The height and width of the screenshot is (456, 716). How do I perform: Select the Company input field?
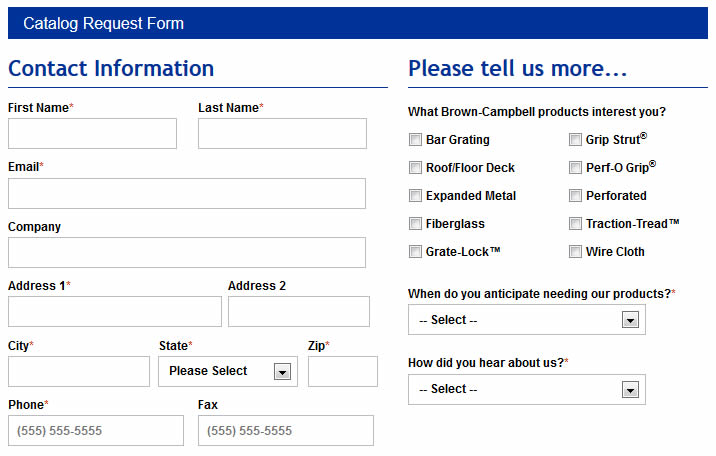[x=187, y=253]
